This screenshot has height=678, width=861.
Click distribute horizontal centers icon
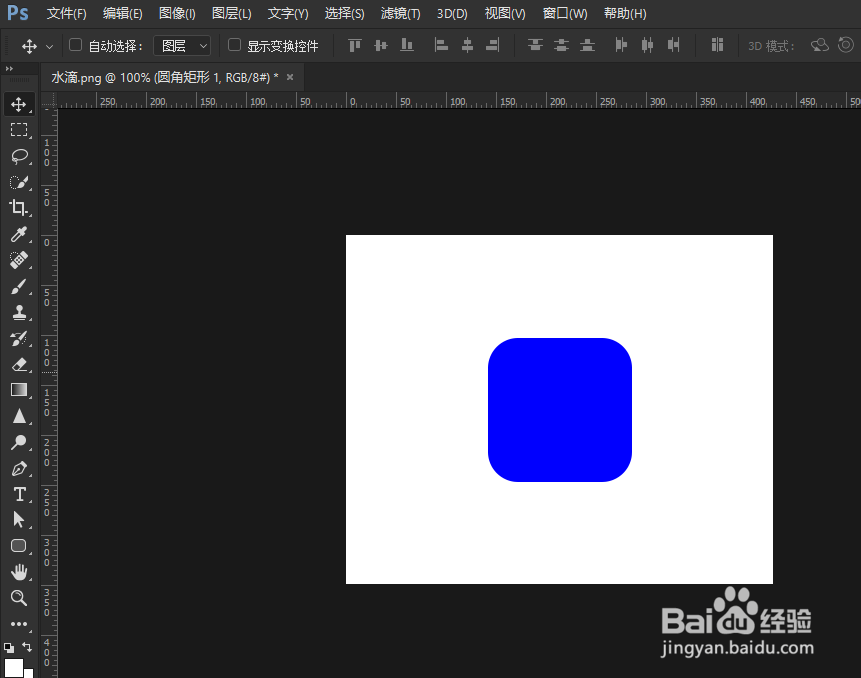coord(647,45)
